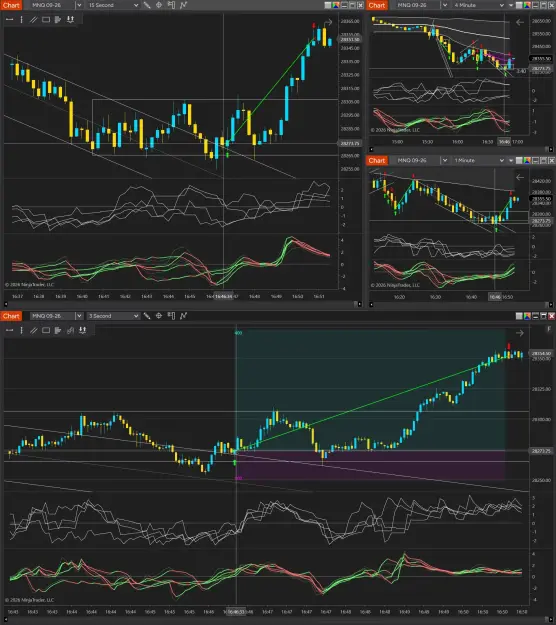Select the parallel channel lines tool in top-left chart

point(34,19)
